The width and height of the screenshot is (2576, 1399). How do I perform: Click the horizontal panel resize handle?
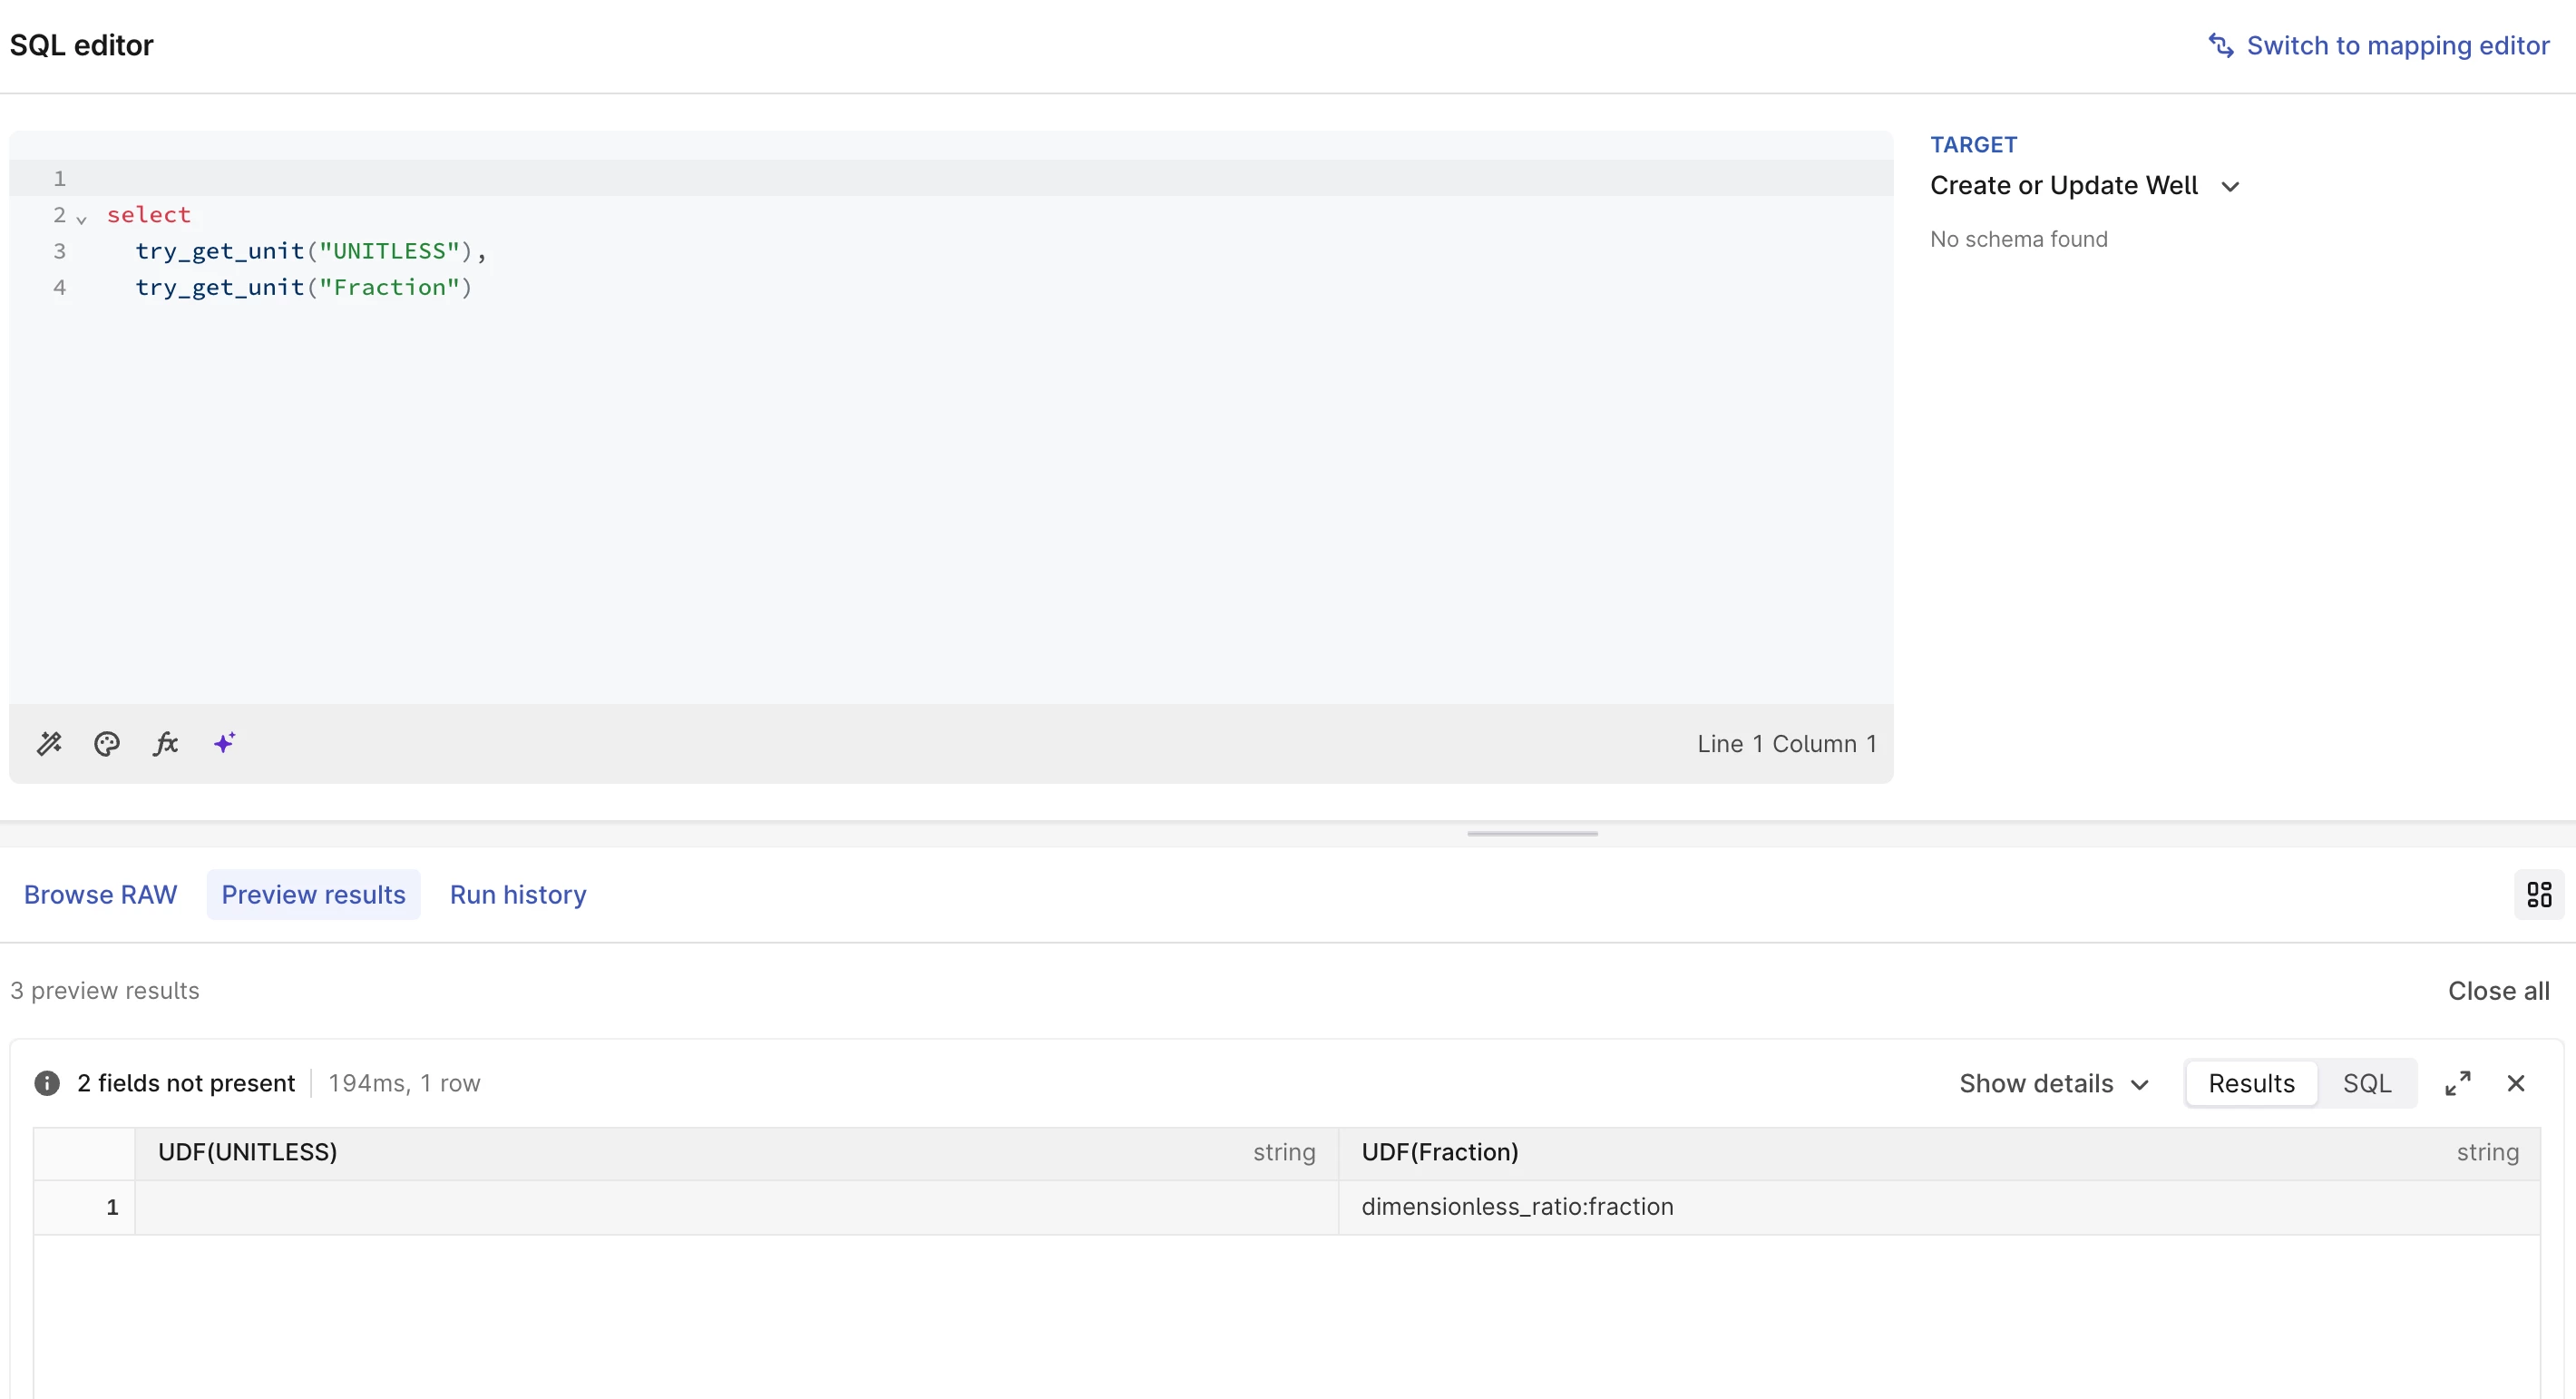[1532, 833]
